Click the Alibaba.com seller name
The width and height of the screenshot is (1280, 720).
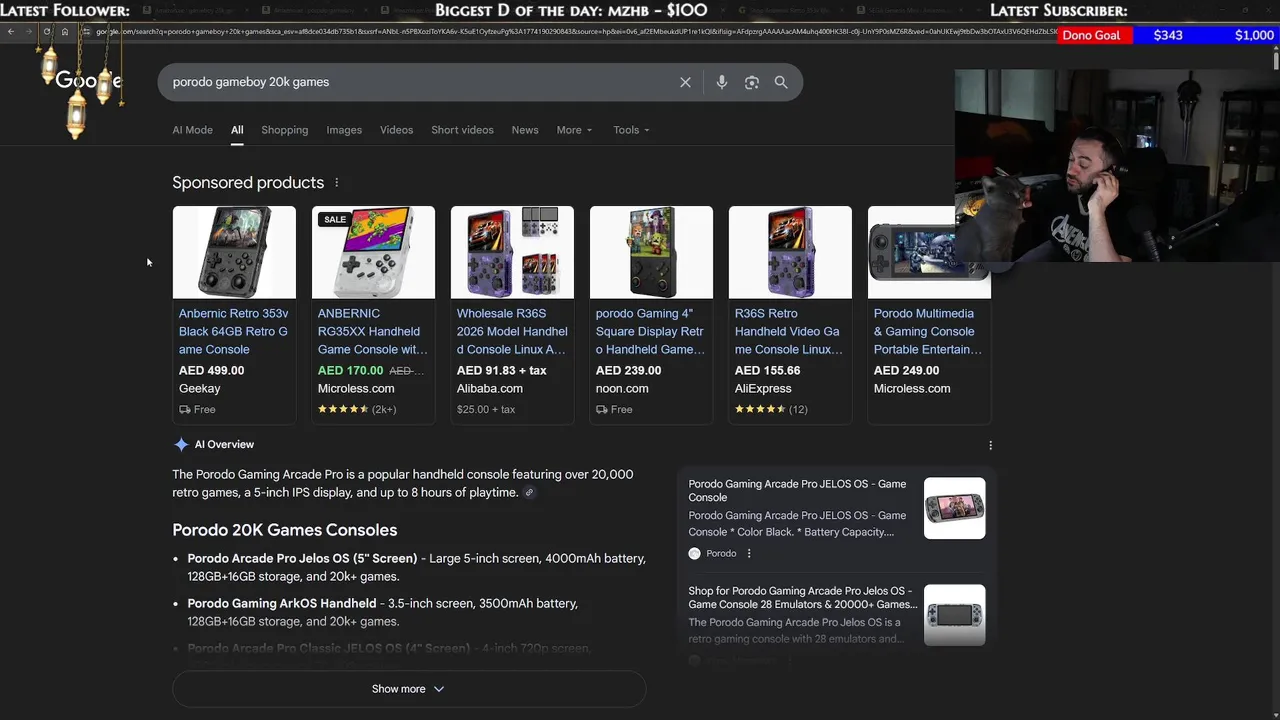tap(490, 388)
